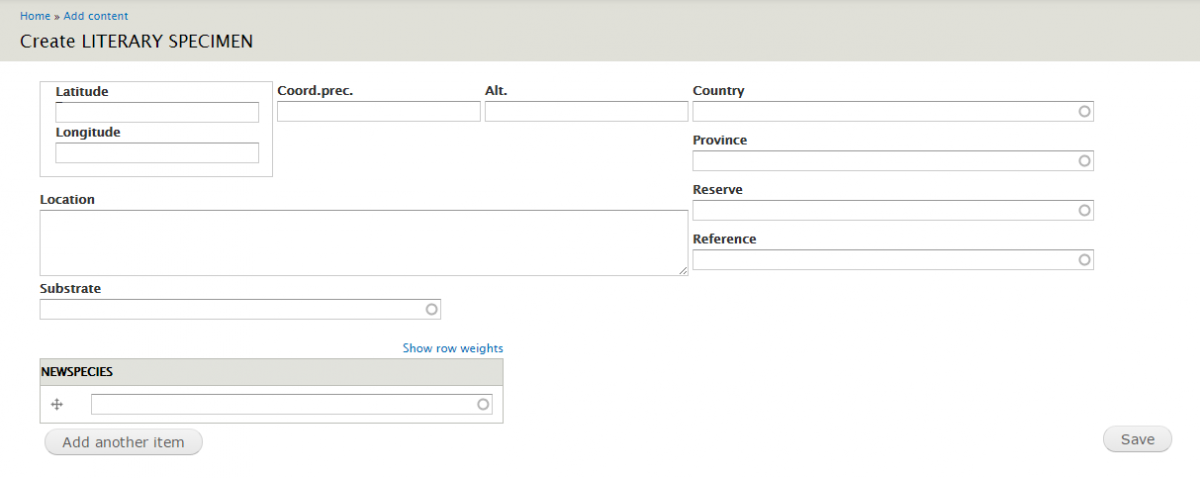Grab the Location textarea resize handle
The image size is (1200, 478).
click(683, 270)
